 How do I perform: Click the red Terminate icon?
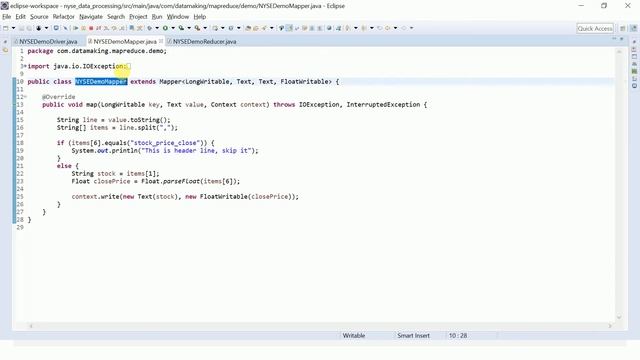pyautogui.click(x=91, y=28)
